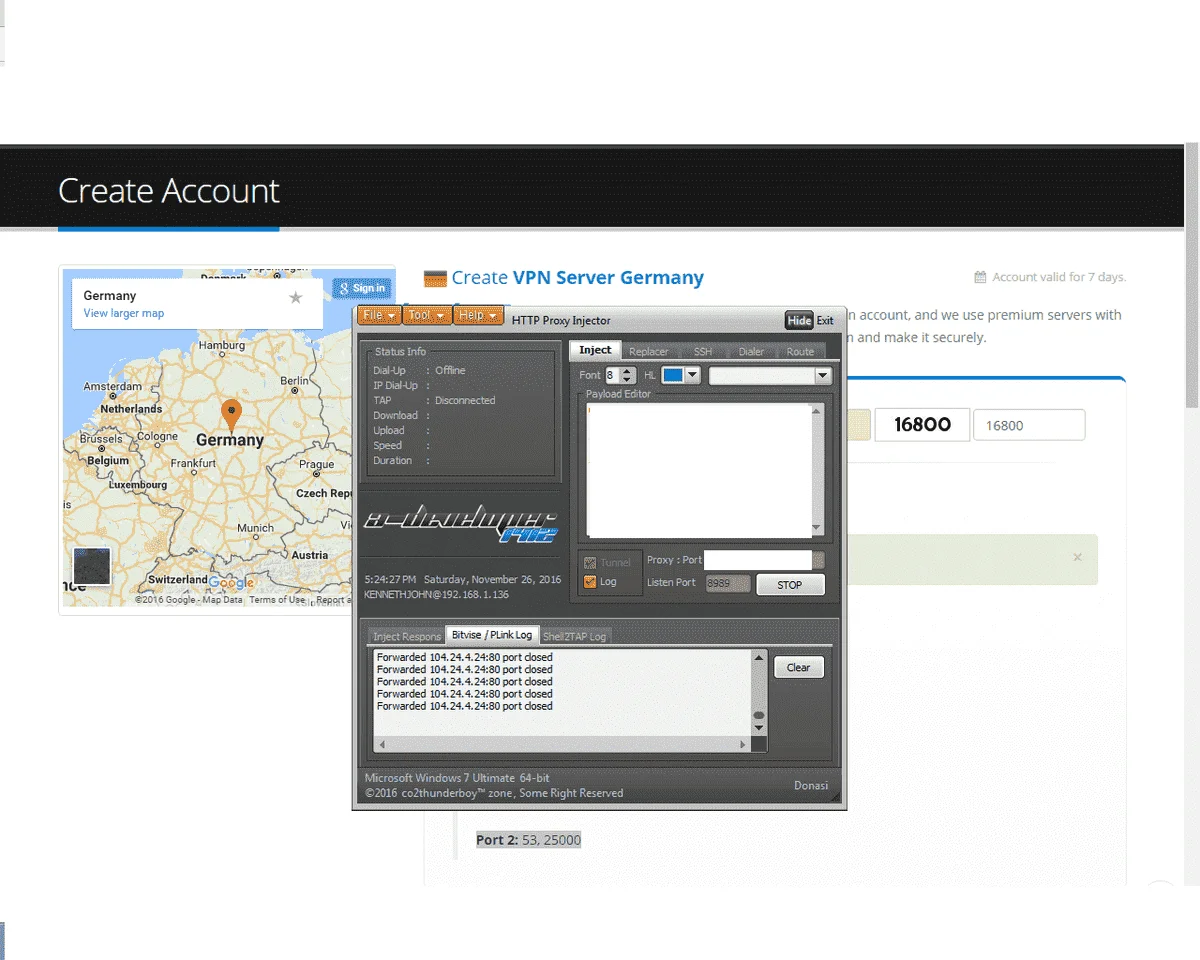Click the first Forwarded 104.24.4.24:80 log line

(464, 657)
